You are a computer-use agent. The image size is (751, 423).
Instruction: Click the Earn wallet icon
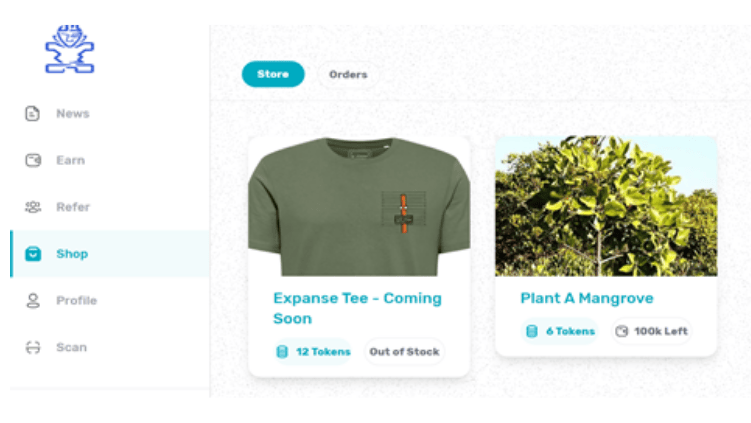[x=33, y=160]
